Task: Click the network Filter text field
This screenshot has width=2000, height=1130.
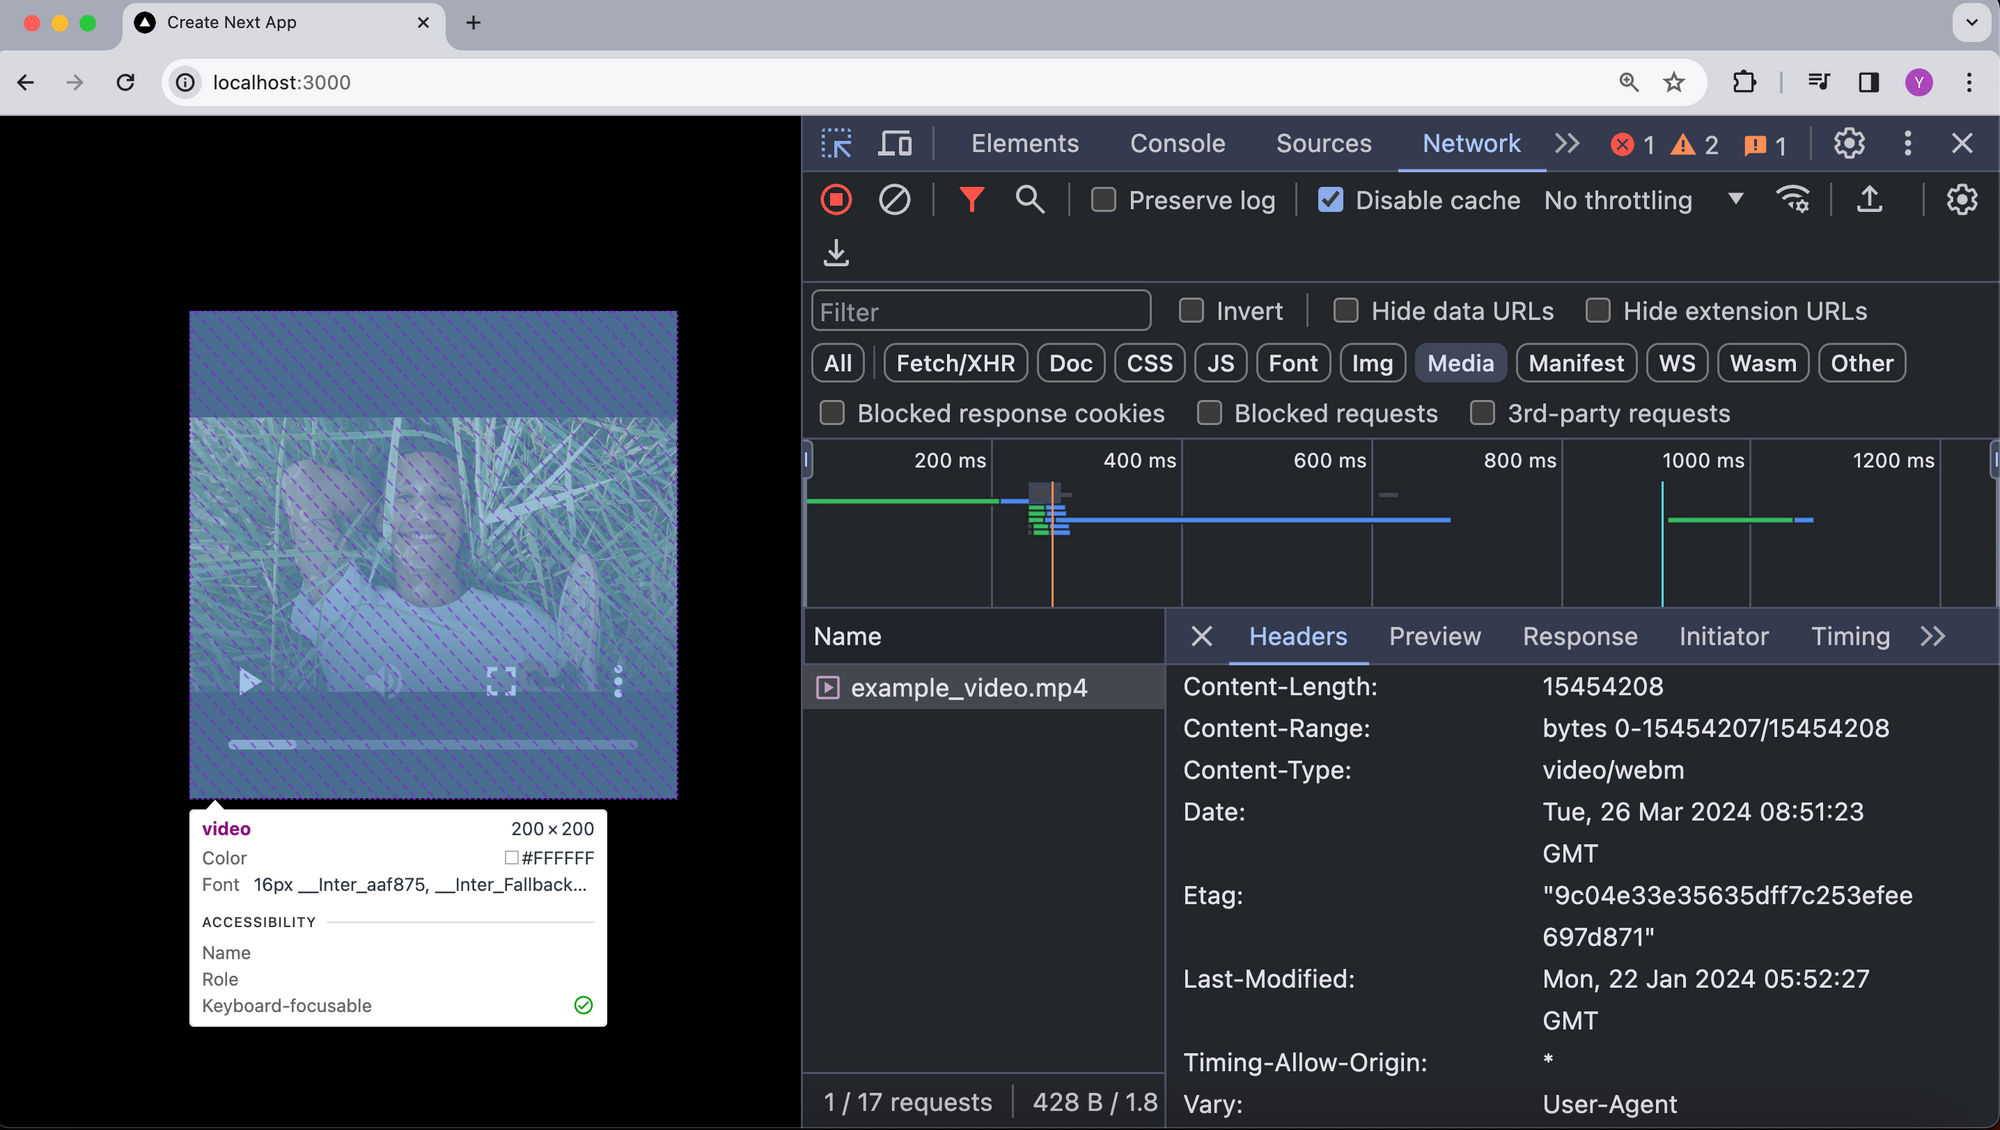Action: coord(981,311)
